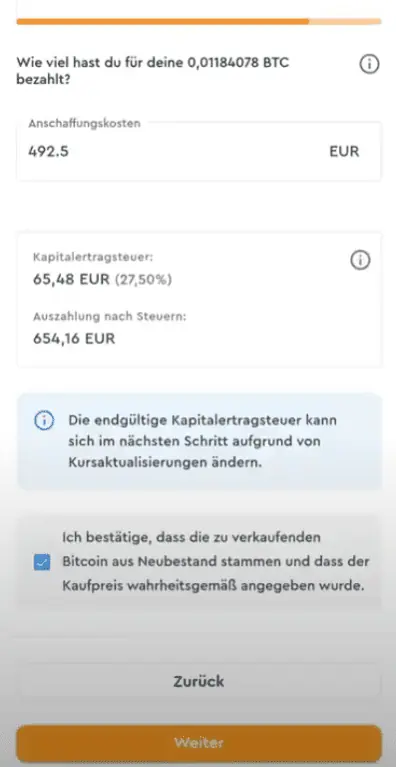Focus the Anschaffungskosten input field
Viewport: 396px width, 767px height.
(199, 151)
